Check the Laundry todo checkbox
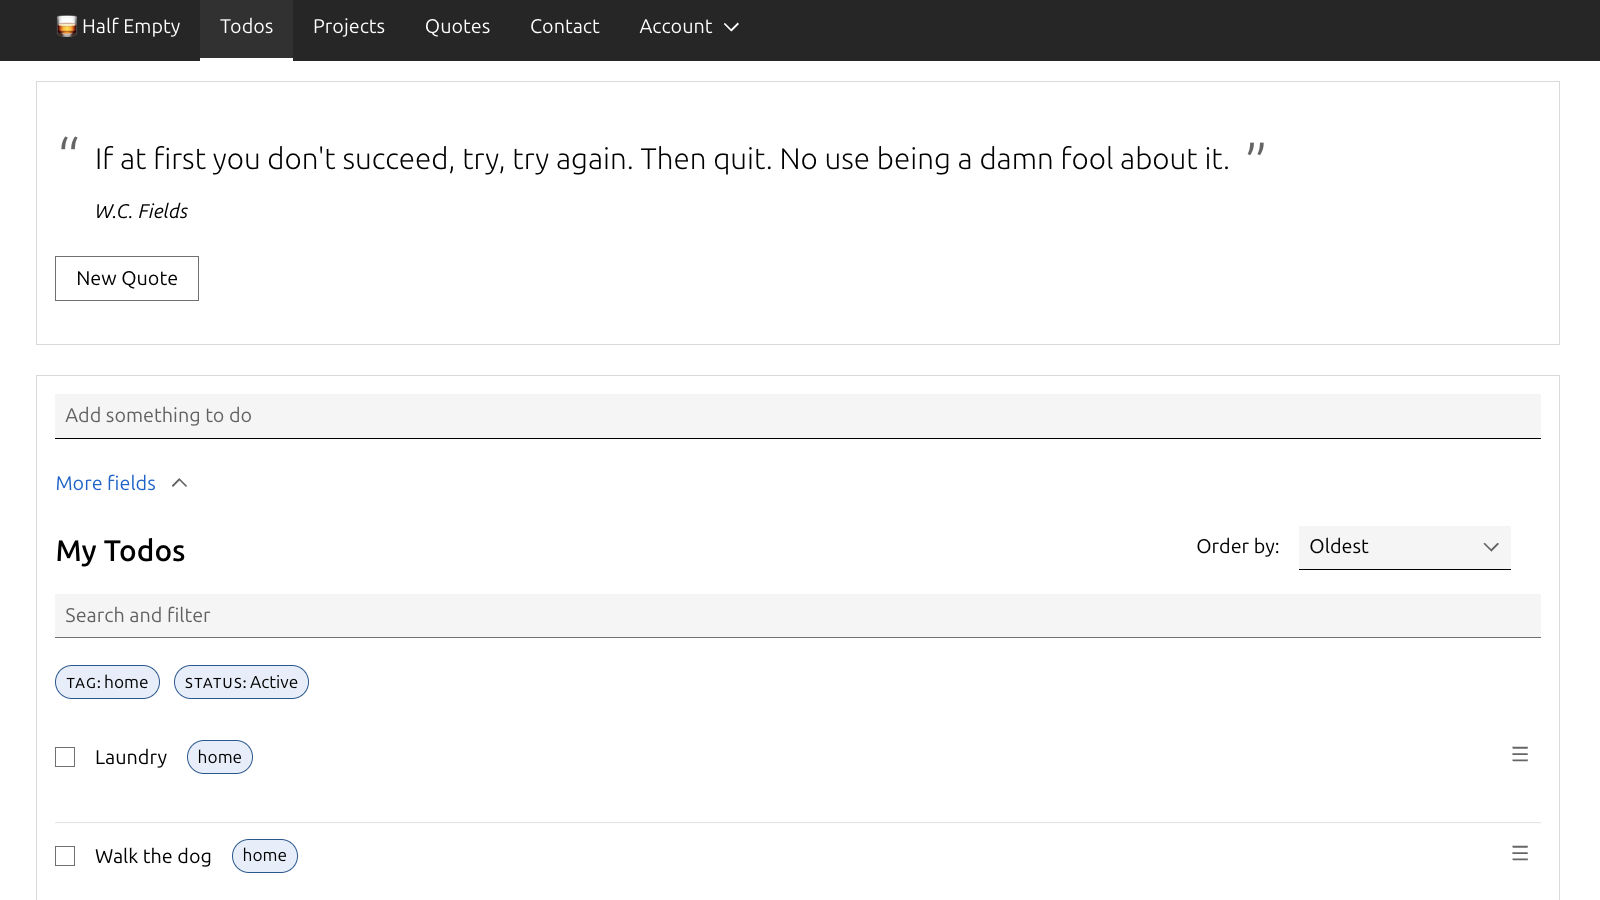 pyautogui.click(x=65, y=757)
